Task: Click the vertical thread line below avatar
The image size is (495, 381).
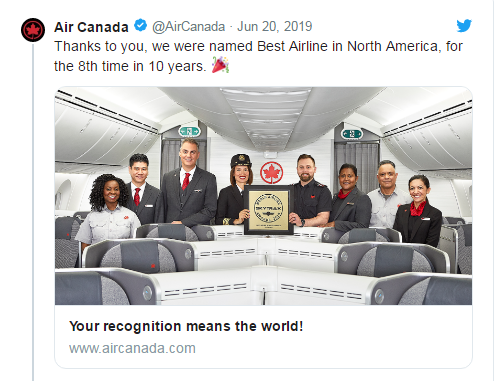Action: pos(33,212)
